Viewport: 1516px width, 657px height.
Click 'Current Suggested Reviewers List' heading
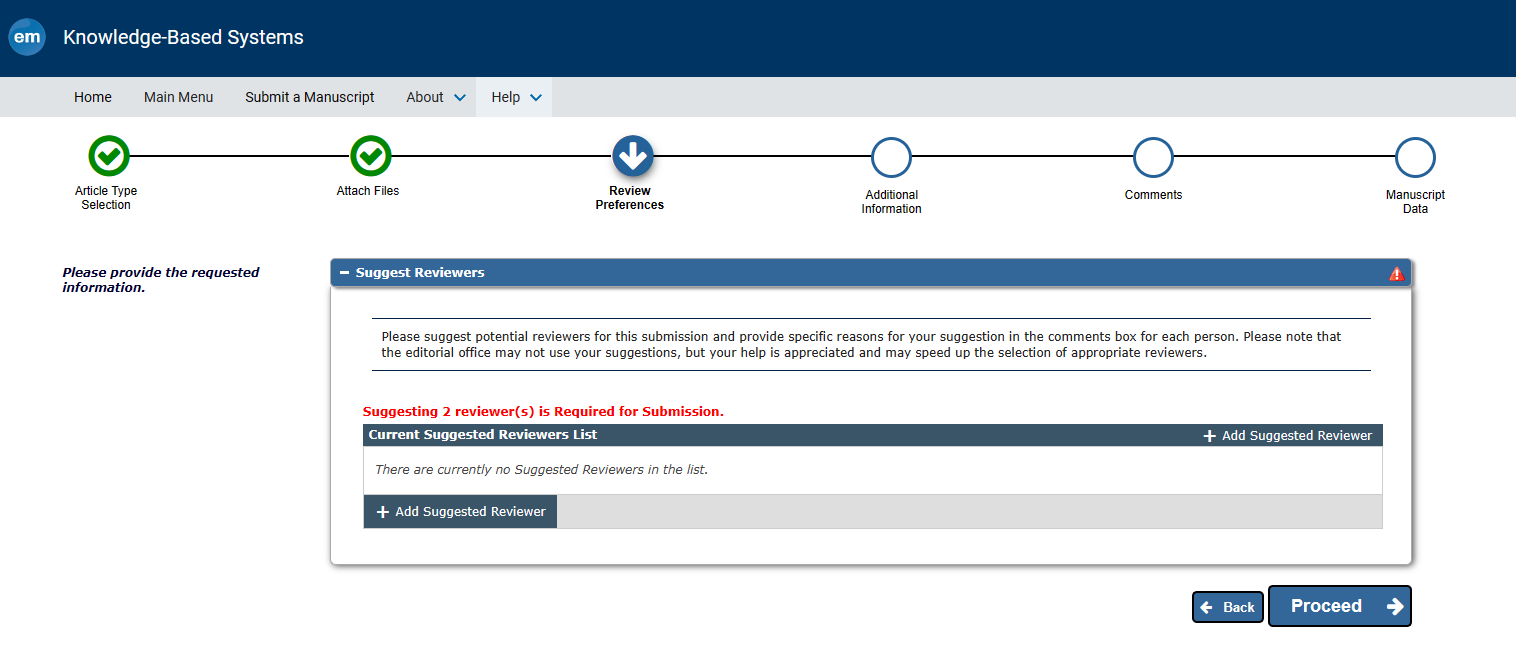tap(483, 435)
